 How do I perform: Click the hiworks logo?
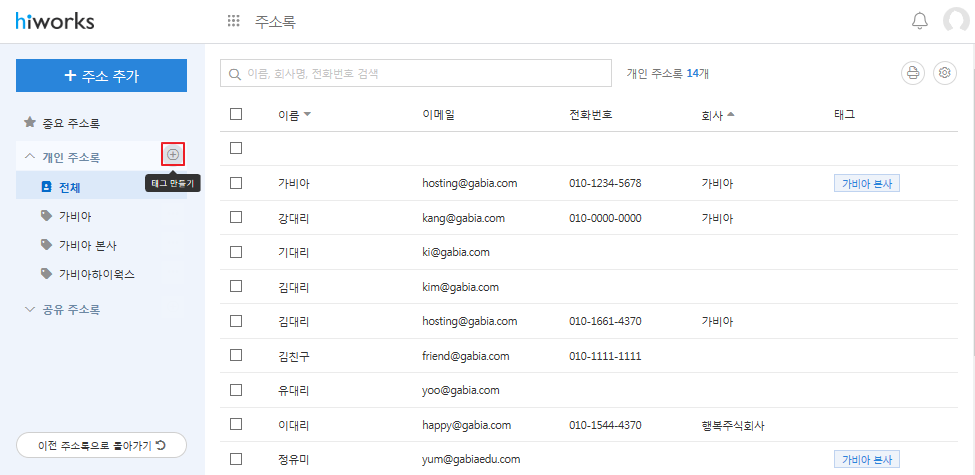(55, 21)
